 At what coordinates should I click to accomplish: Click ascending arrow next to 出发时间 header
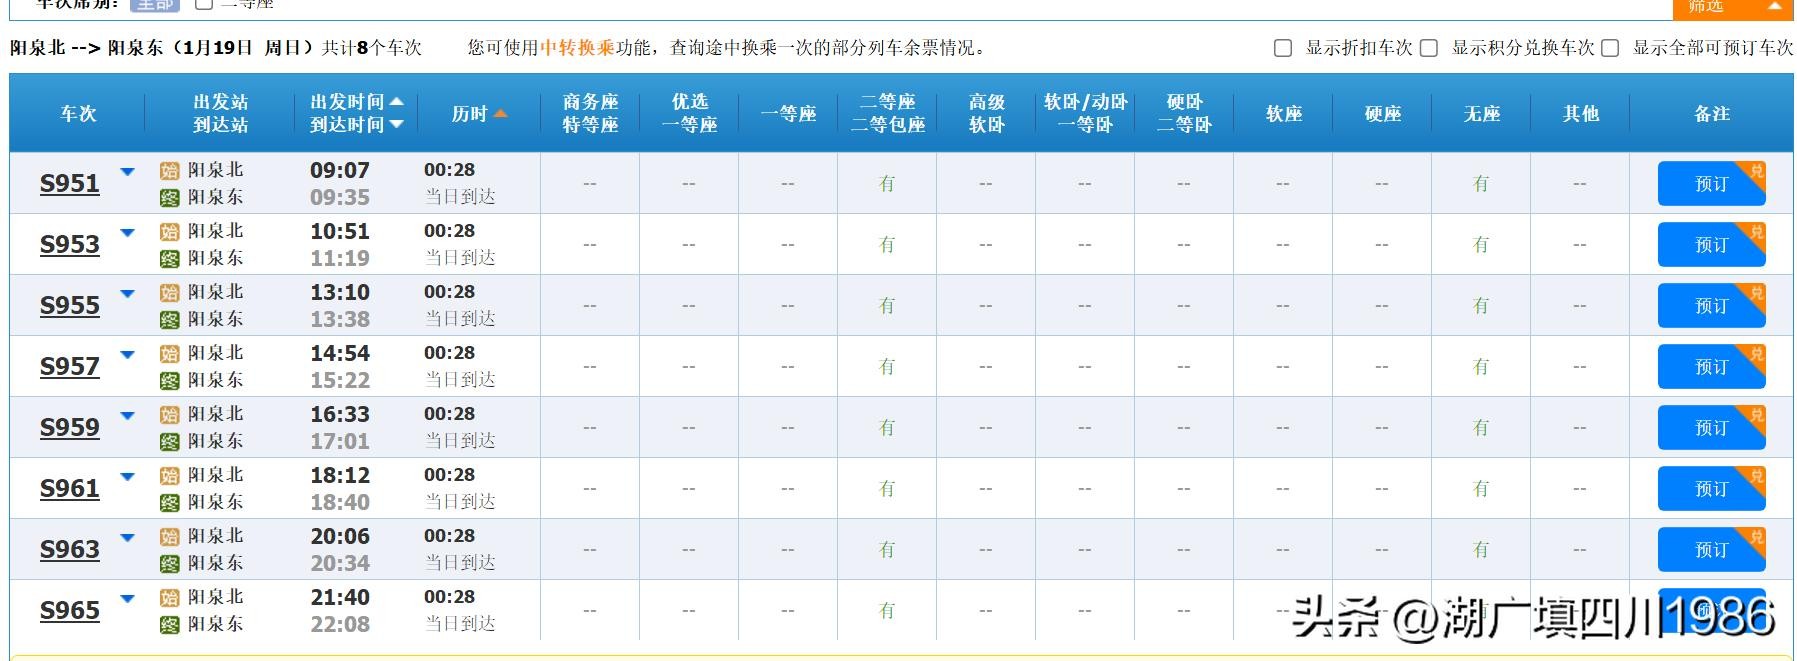(397, 102)
